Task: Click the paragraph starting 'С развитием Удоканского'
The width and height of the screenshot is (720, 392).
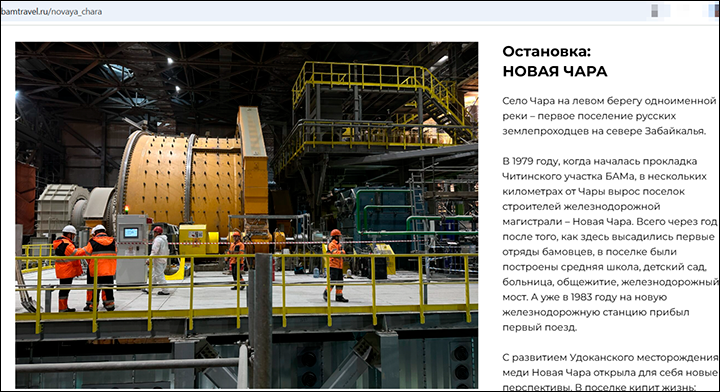Action: click(610, 372)
